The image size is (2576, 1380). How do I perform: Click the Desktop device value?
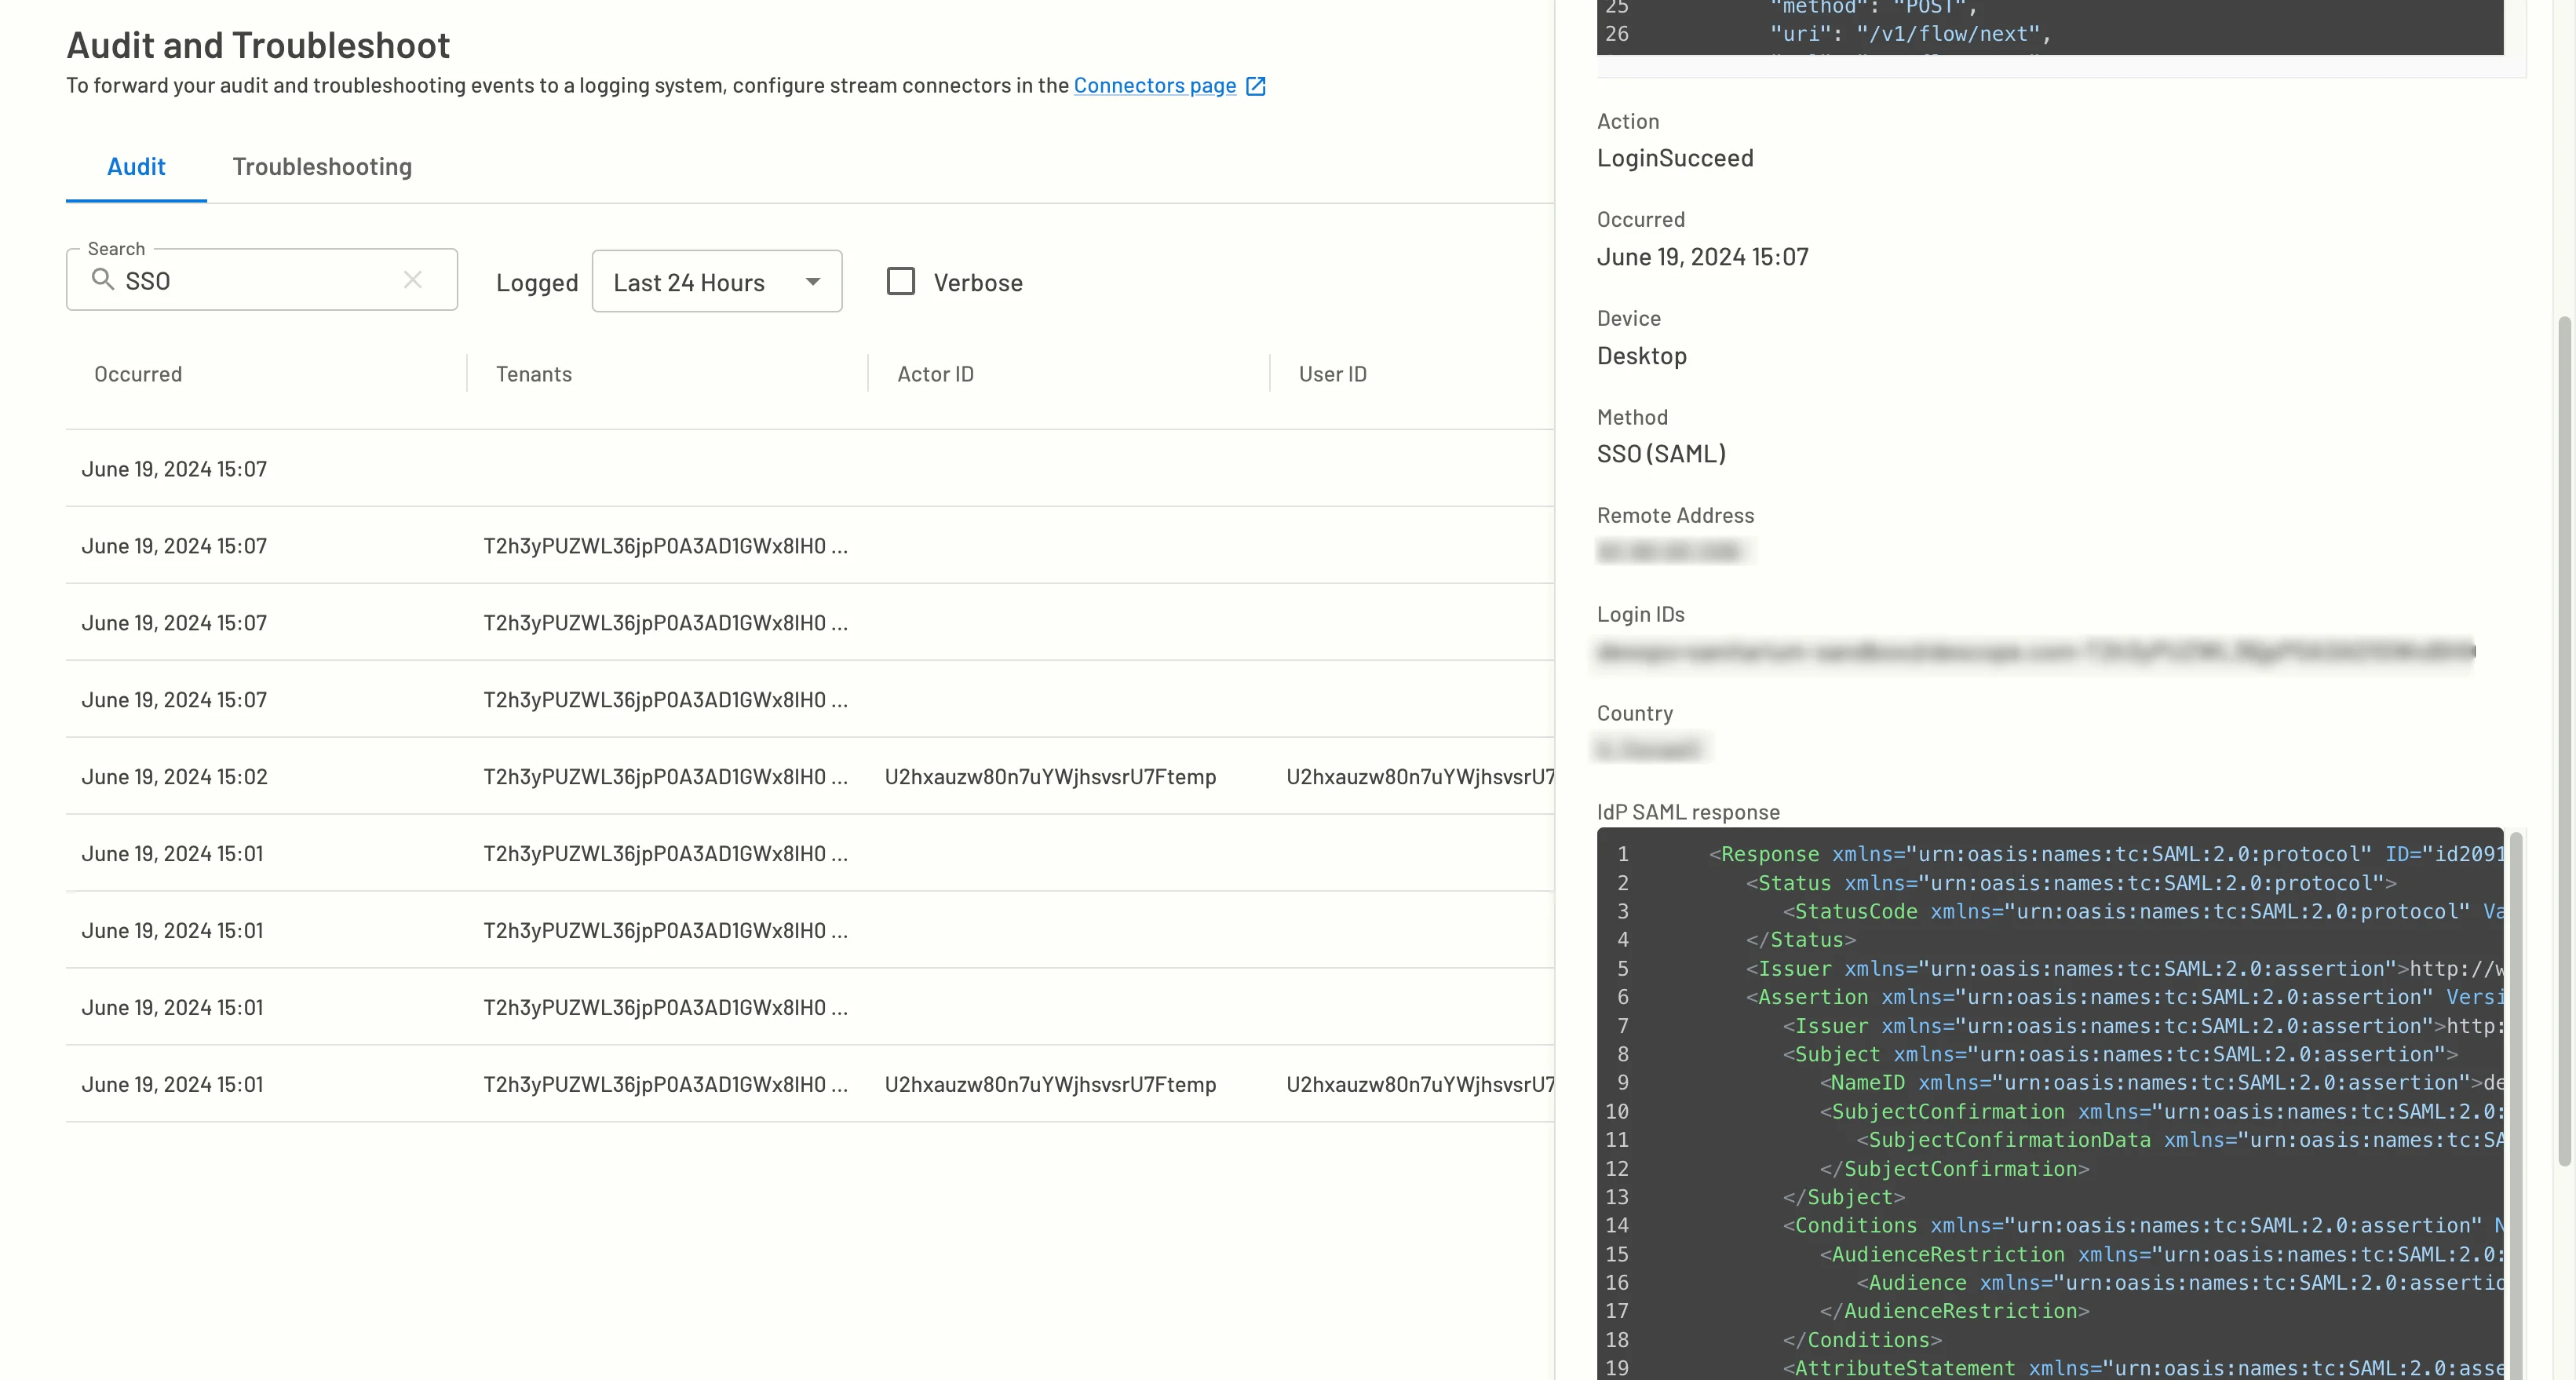pyautogui.click(x=1641, y=356)
